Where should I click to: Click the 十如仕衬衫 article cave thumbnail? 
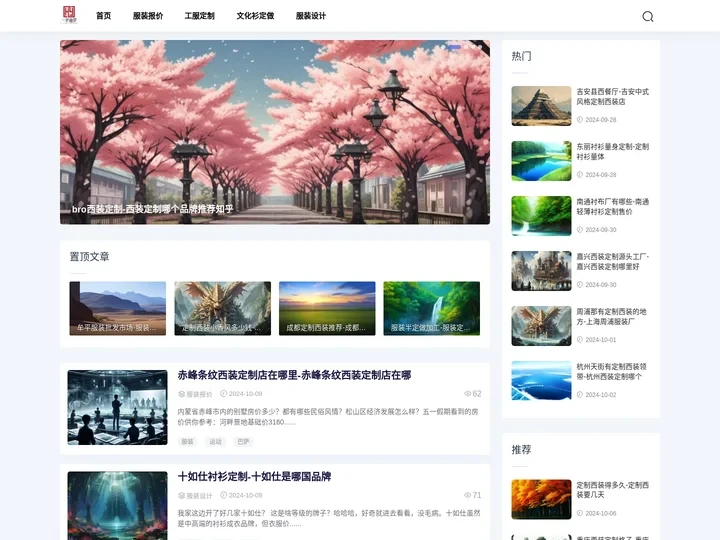coord(118,506)
